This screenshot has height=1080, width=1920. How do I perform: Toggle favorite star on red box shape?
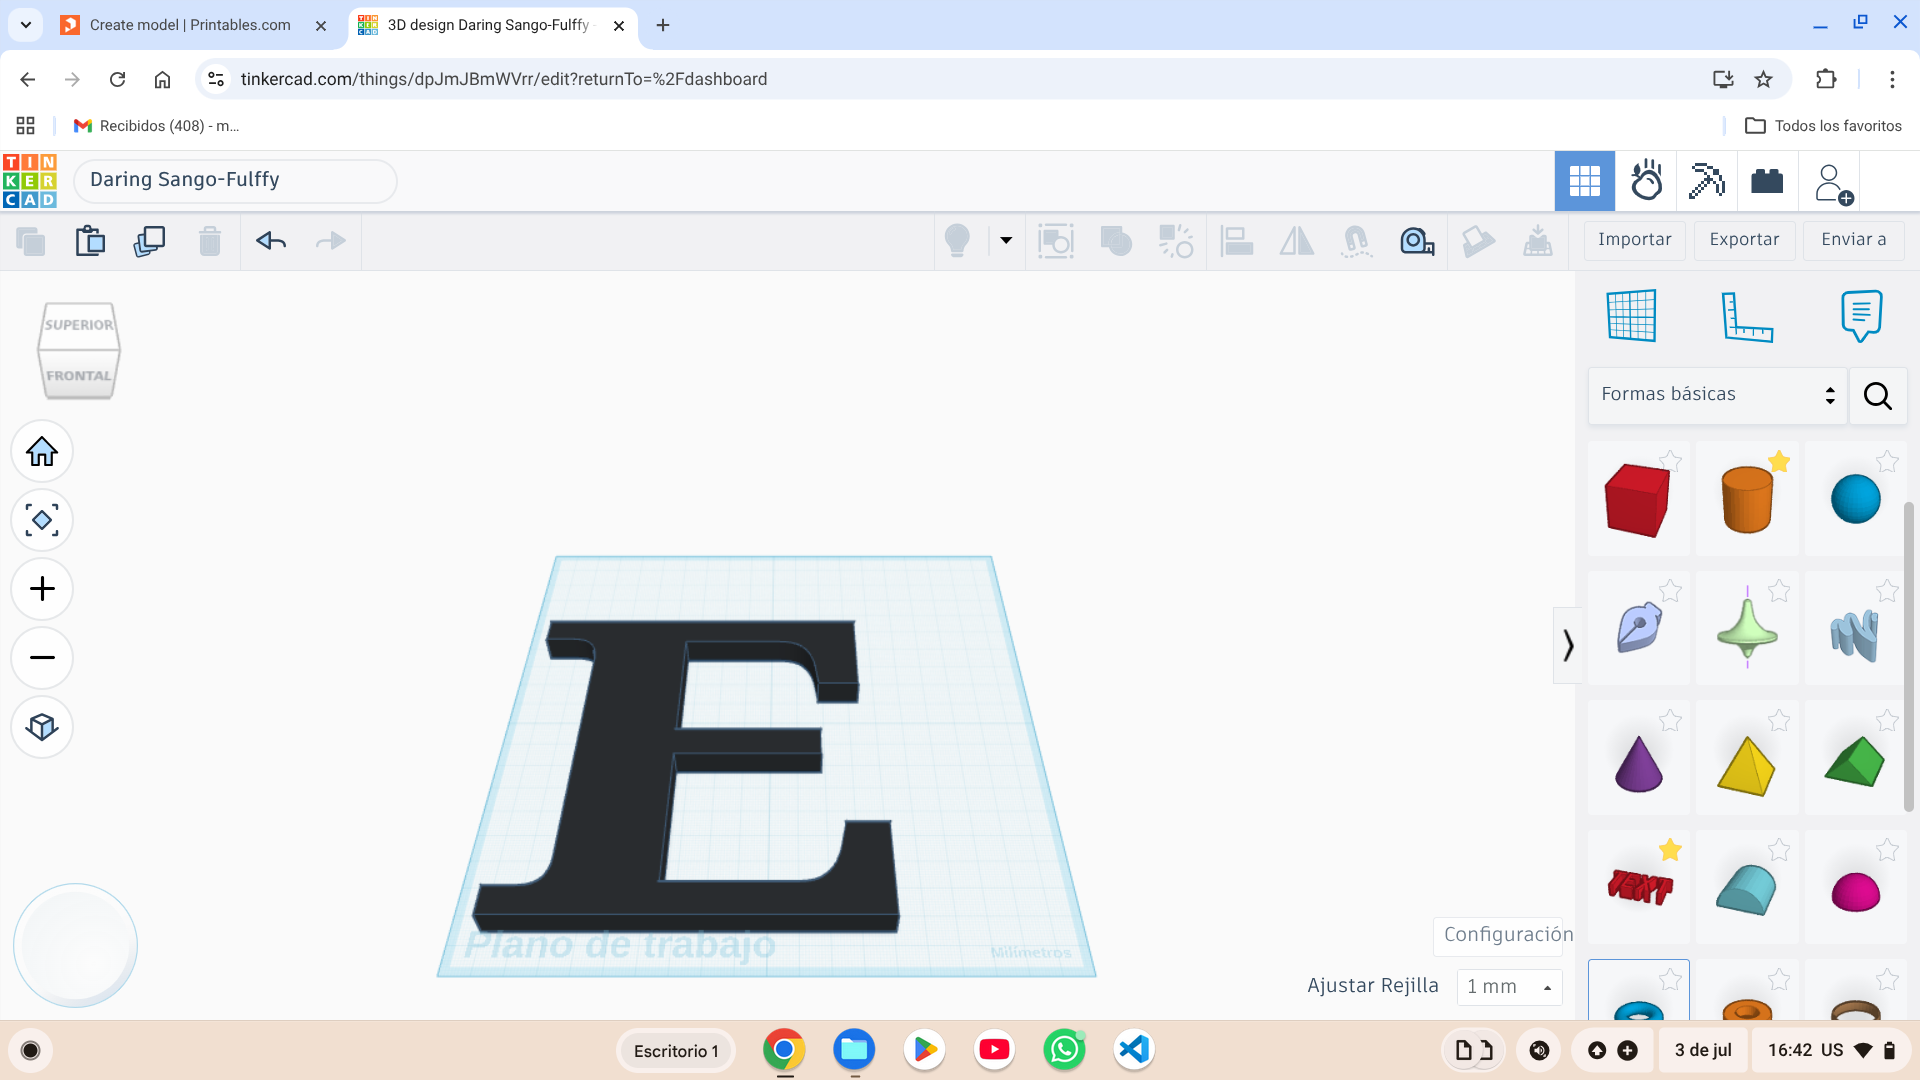(x=1670, y=461)
